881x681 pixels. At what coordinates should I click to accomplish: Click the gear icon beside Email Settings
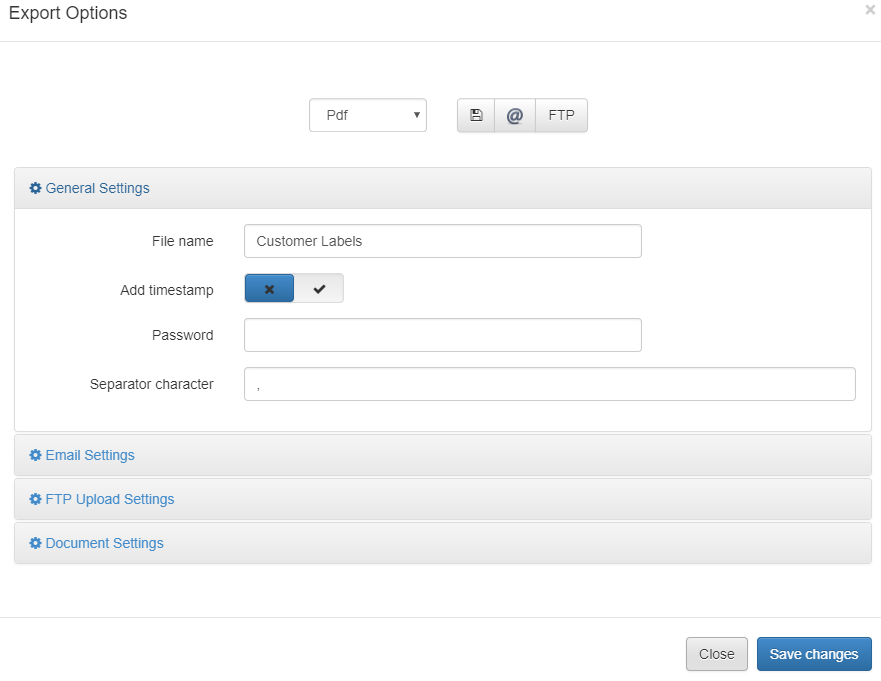tap(36, 455)
